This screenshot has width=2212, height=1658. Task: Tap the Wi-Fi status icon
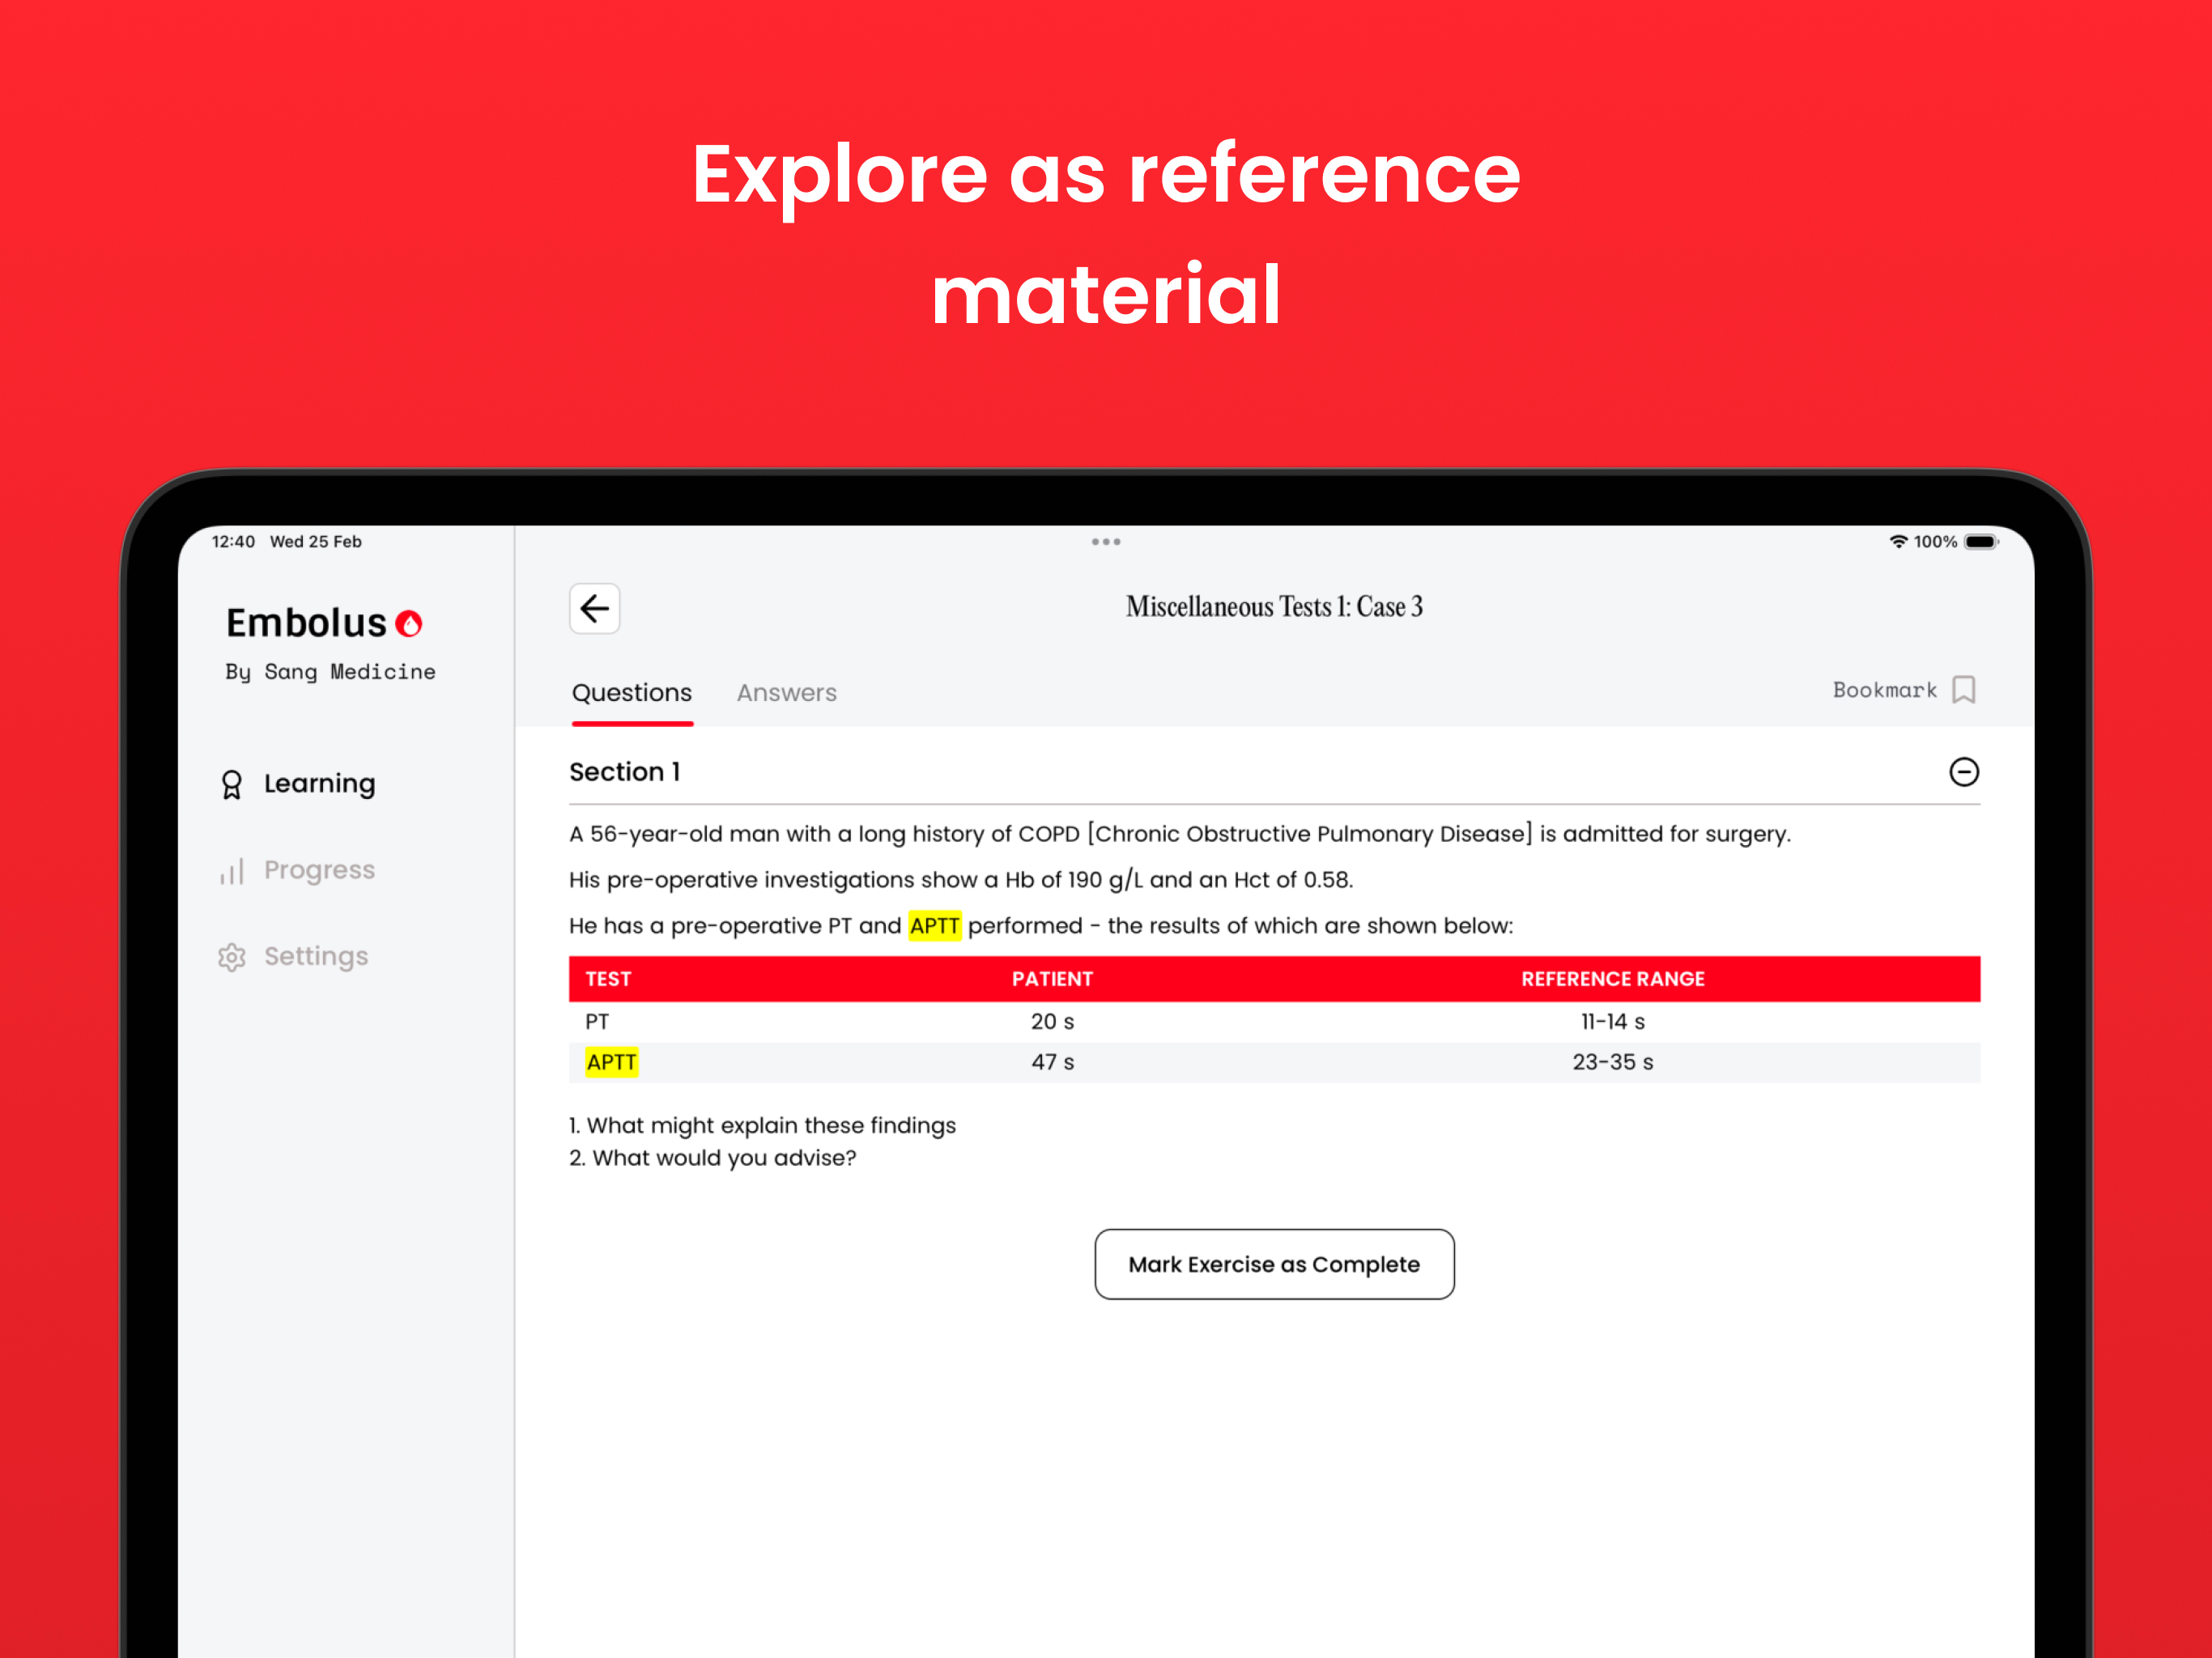click(x=1897, y=542)
